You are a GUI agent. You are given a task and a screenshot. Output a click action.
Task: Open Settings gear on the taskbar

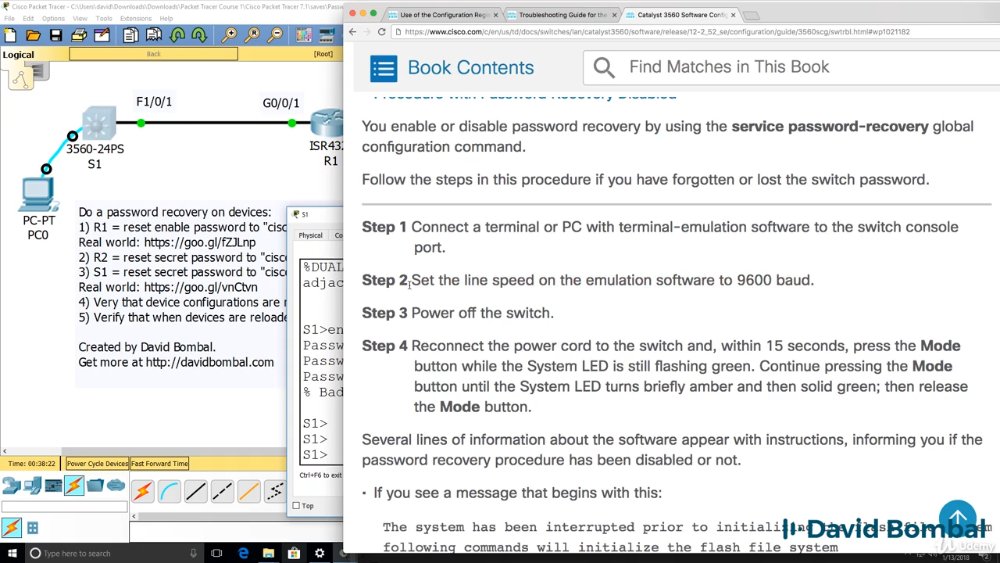coord(320,553)
